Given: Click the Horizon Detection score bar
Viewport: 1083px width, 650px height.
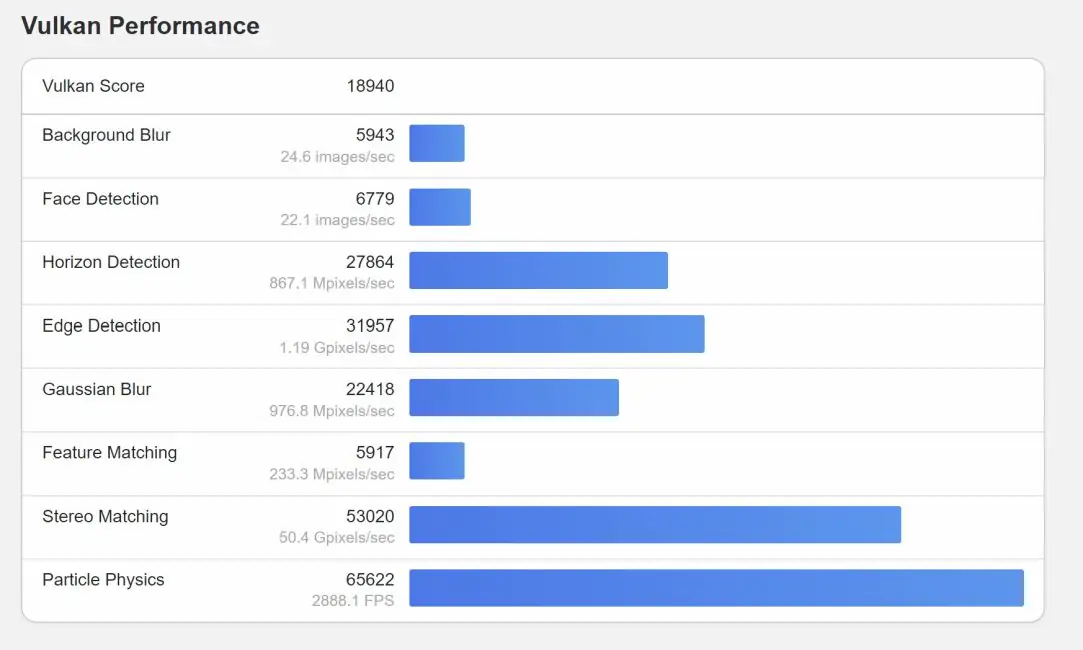Looking at the screenshot, I should click(x=539, y=271).
